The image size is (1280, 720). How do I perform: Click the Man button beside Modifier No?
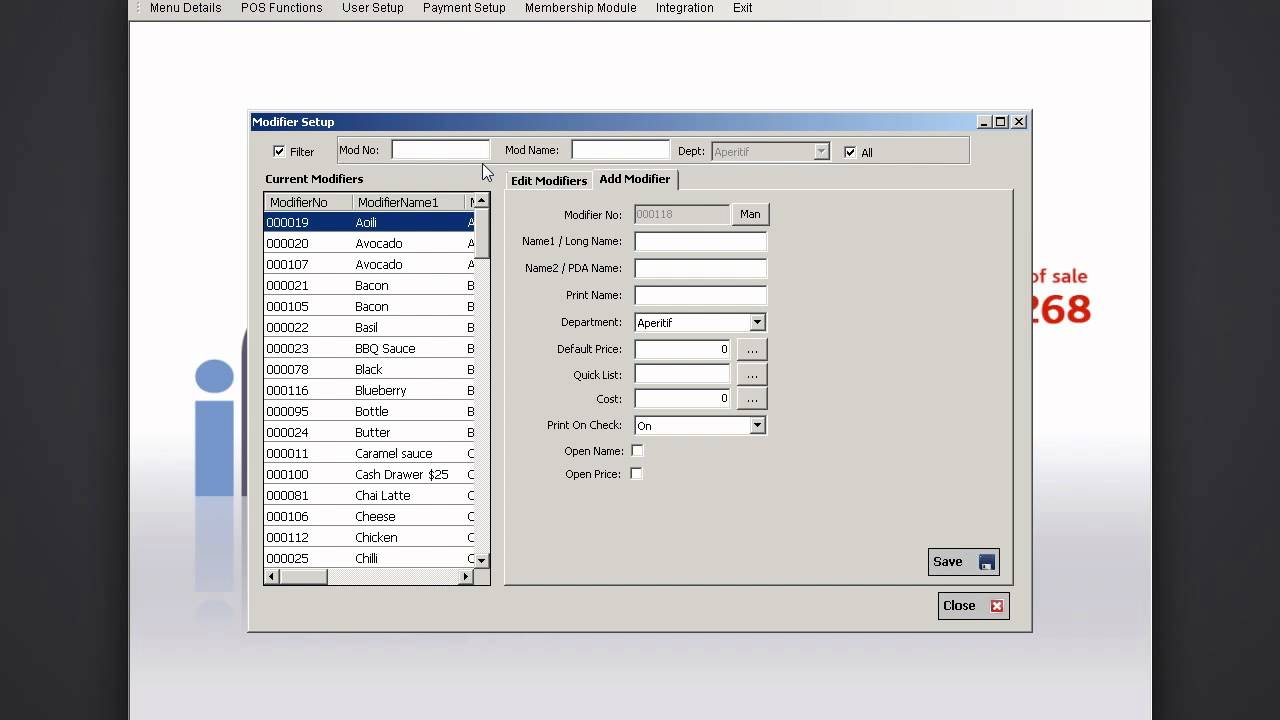point(750,214)
